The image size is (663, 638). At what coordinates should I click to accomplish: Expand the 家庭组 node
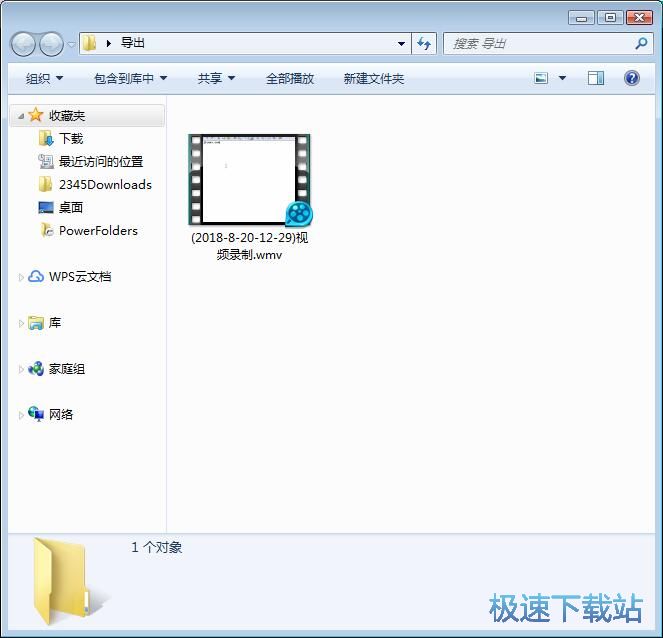[x=21, y=370]
